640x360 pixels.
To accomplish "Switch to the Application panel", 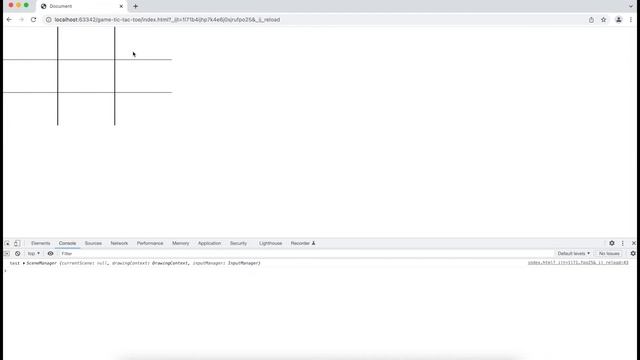I will coord(209,243).
